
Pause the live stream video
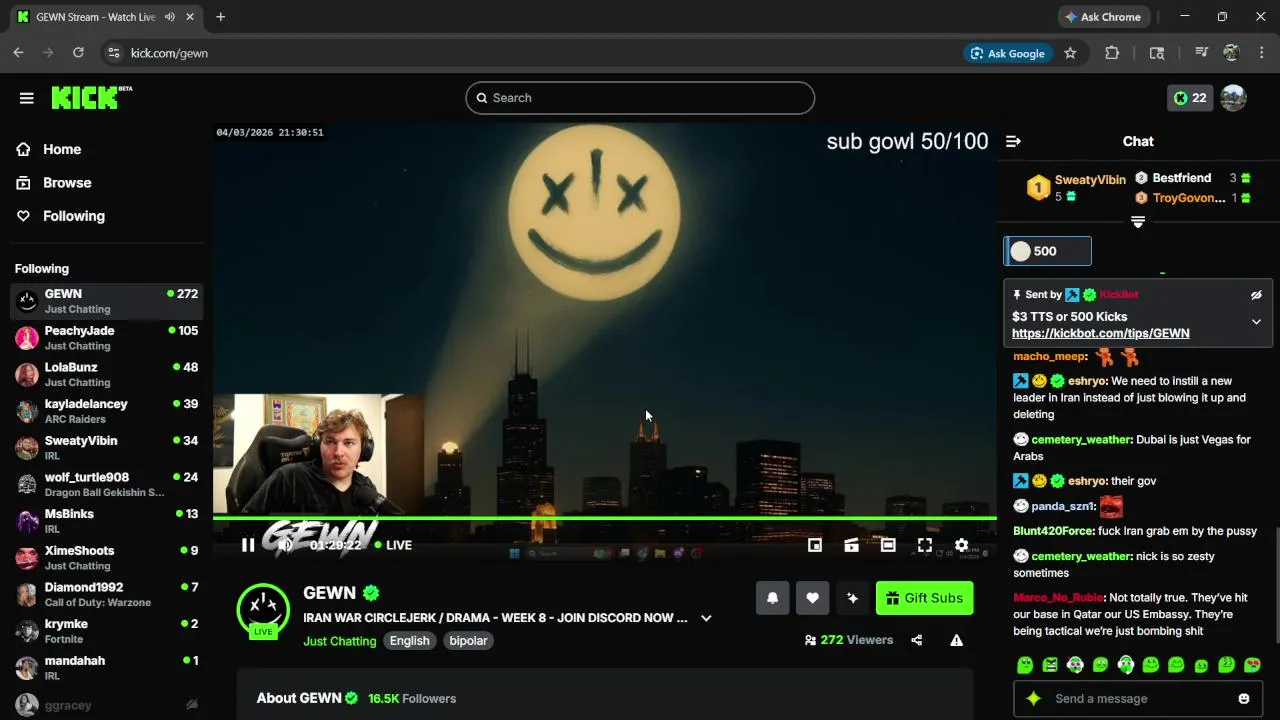(248, 545)
